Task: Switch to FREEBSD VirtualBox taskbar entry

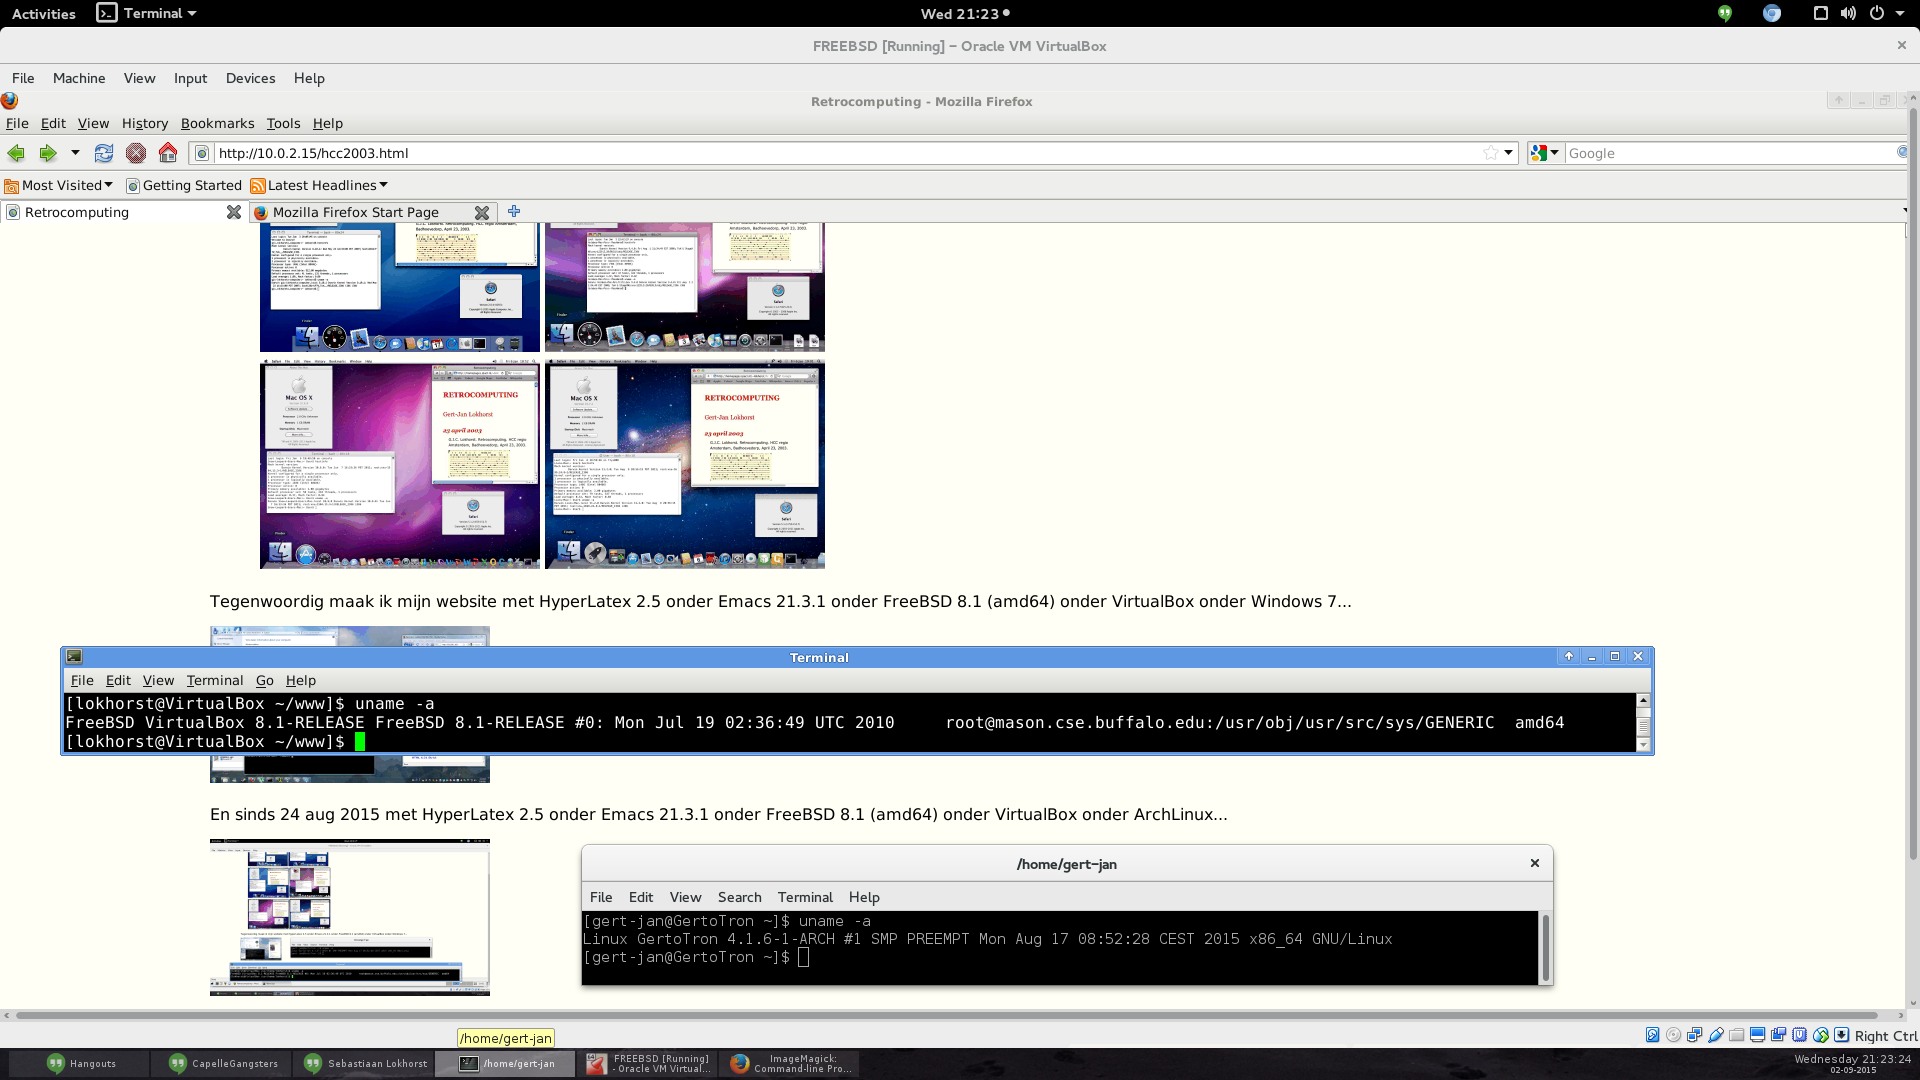Action: click(x=648, y=1063)
